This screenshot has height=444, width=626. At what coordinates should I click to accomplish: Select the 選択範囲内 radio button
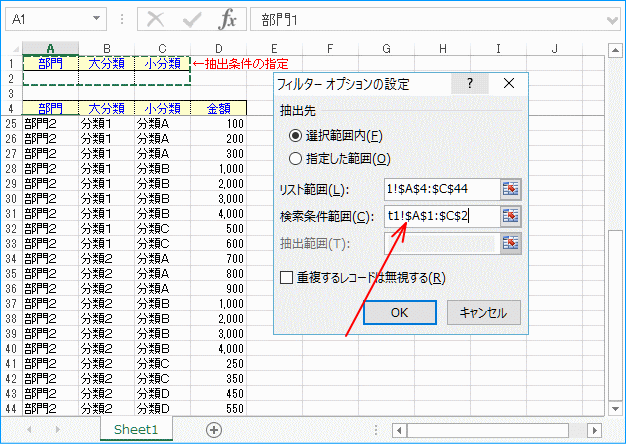pos(295,135)
